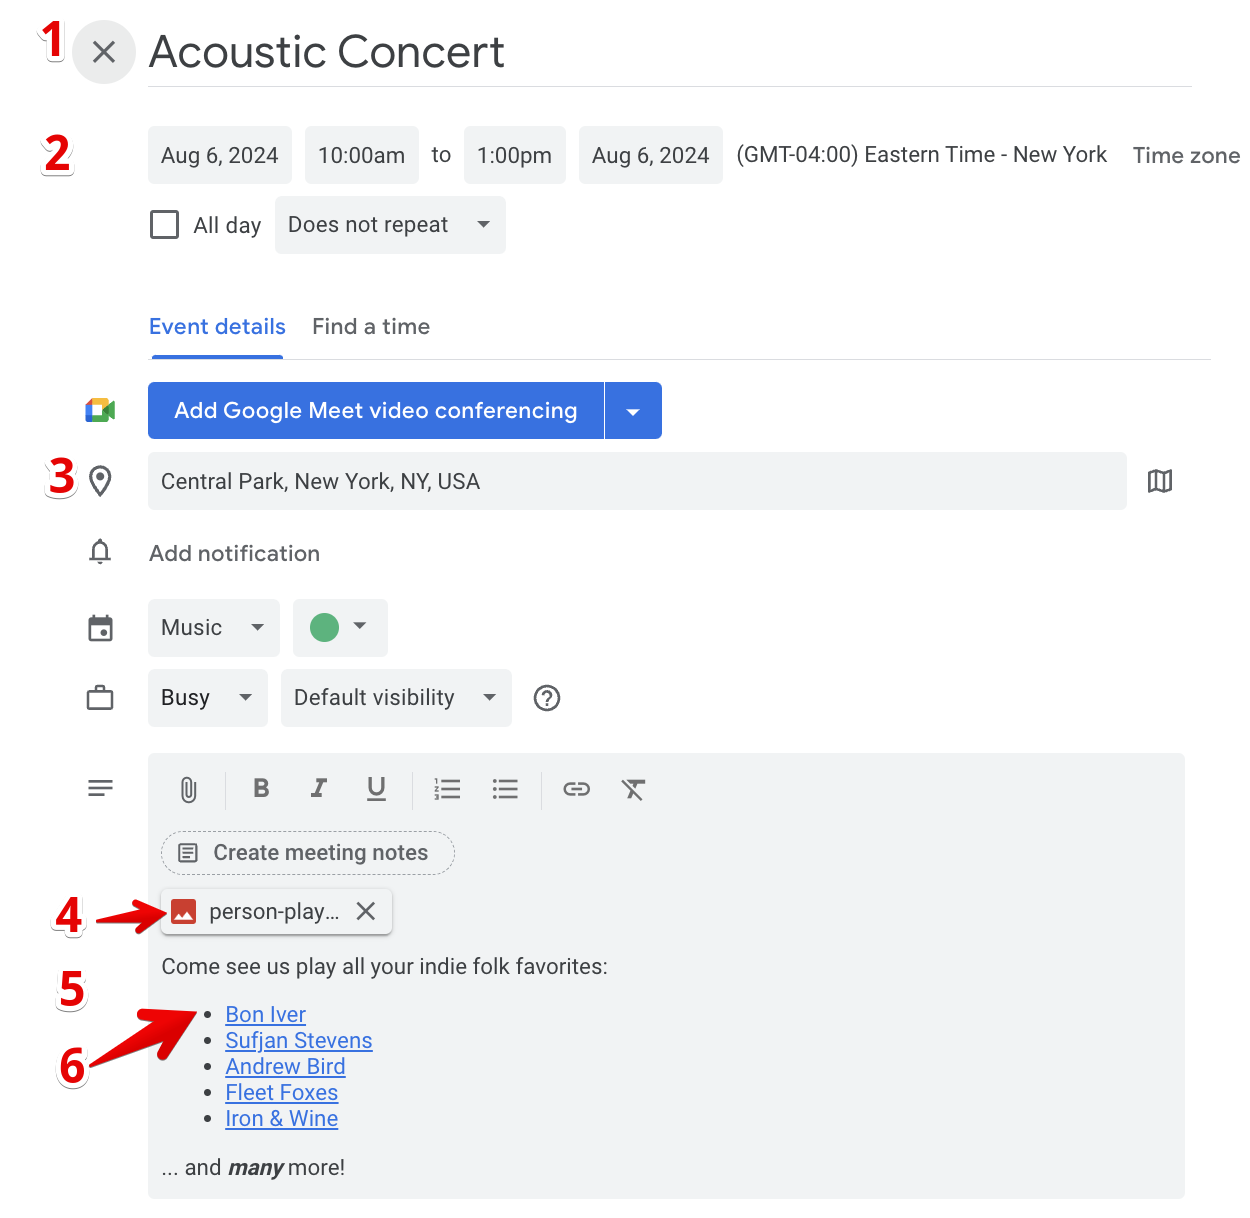Toggle bold formatting in description toolbar
This screenshot has width=1250, height=1218.
(x=261, y=789)
